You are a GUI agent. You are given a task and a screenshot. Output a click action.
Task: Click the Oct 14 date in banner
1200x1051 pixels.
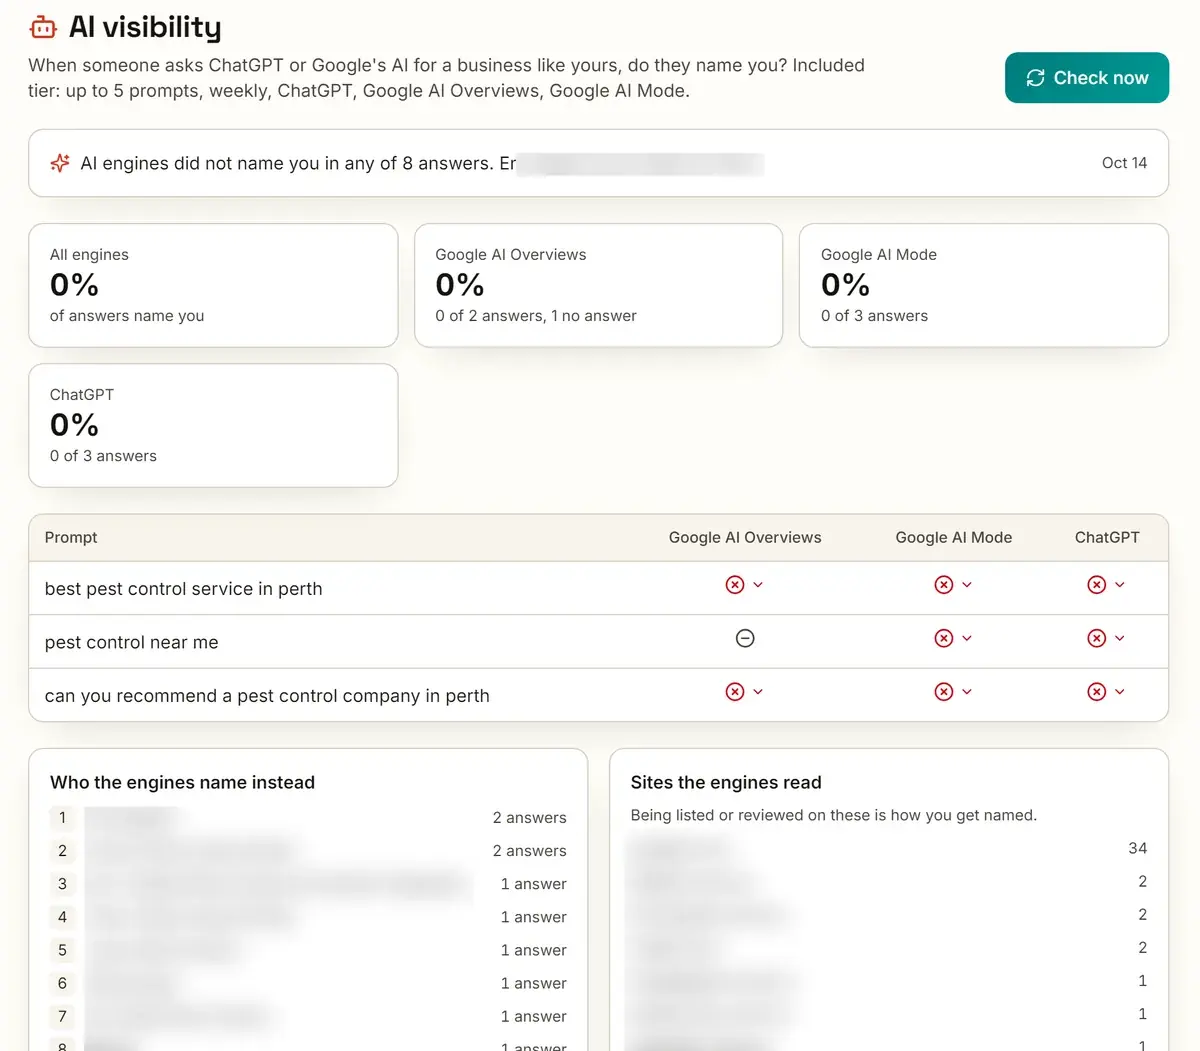click(x=1124, y=163)
